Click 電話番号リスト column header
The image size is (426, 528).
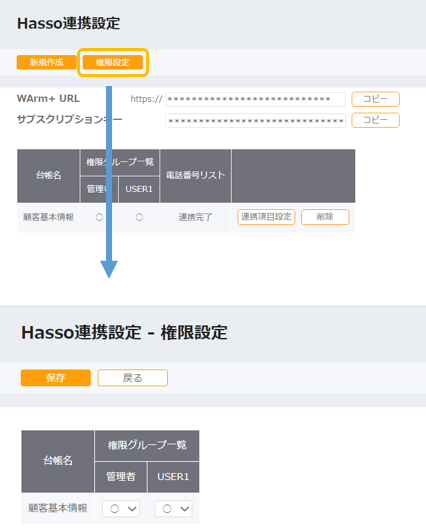click(195, 175)
